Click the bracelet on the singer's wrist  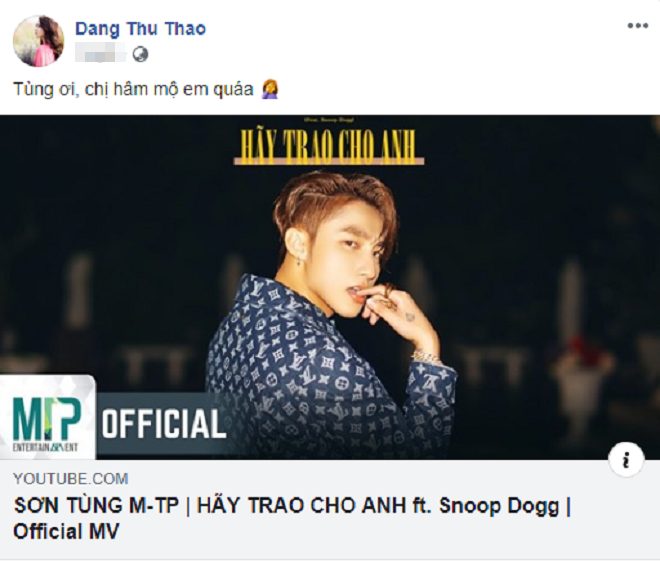(426, 358)
